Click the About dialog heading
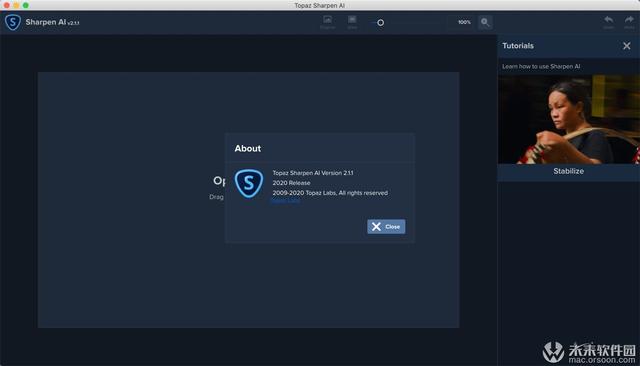This screenshot has height=366, width=640. (248, 149)
